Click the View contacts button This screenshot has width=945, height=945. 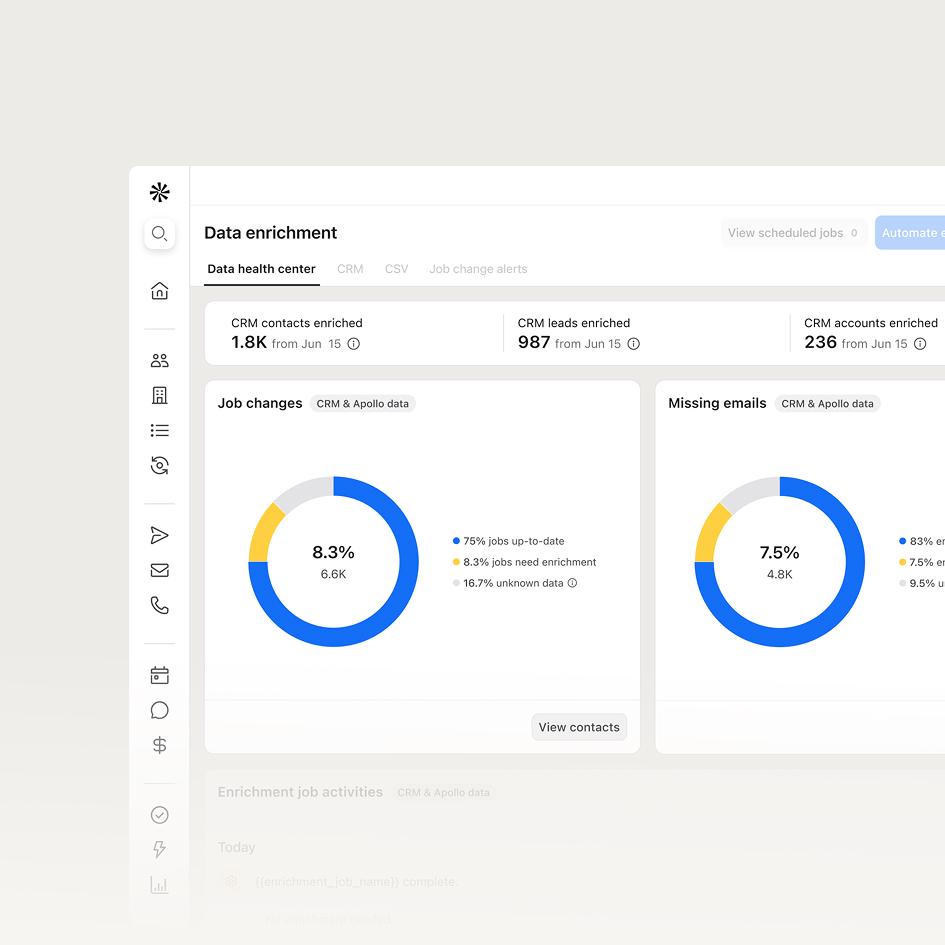[579, 727]
